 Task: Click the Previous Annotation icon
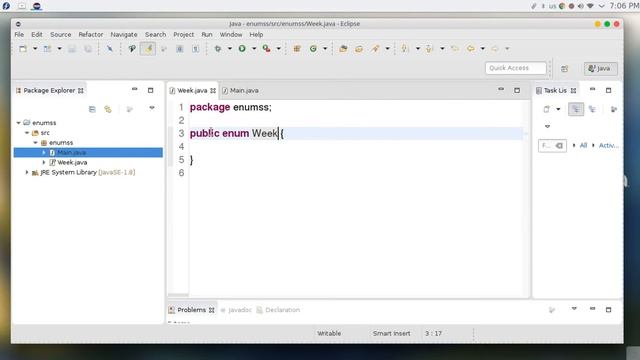[x=429, y=49]
